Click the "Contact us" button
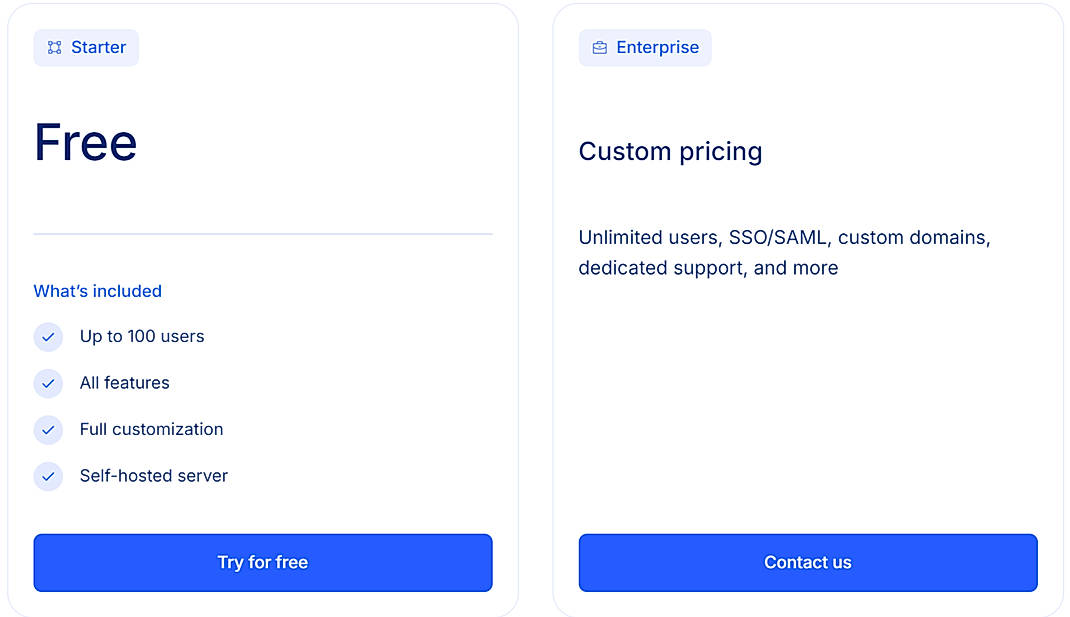This screenshot has width=1070, height=617. pyautogui.click(x=807, y=562)
